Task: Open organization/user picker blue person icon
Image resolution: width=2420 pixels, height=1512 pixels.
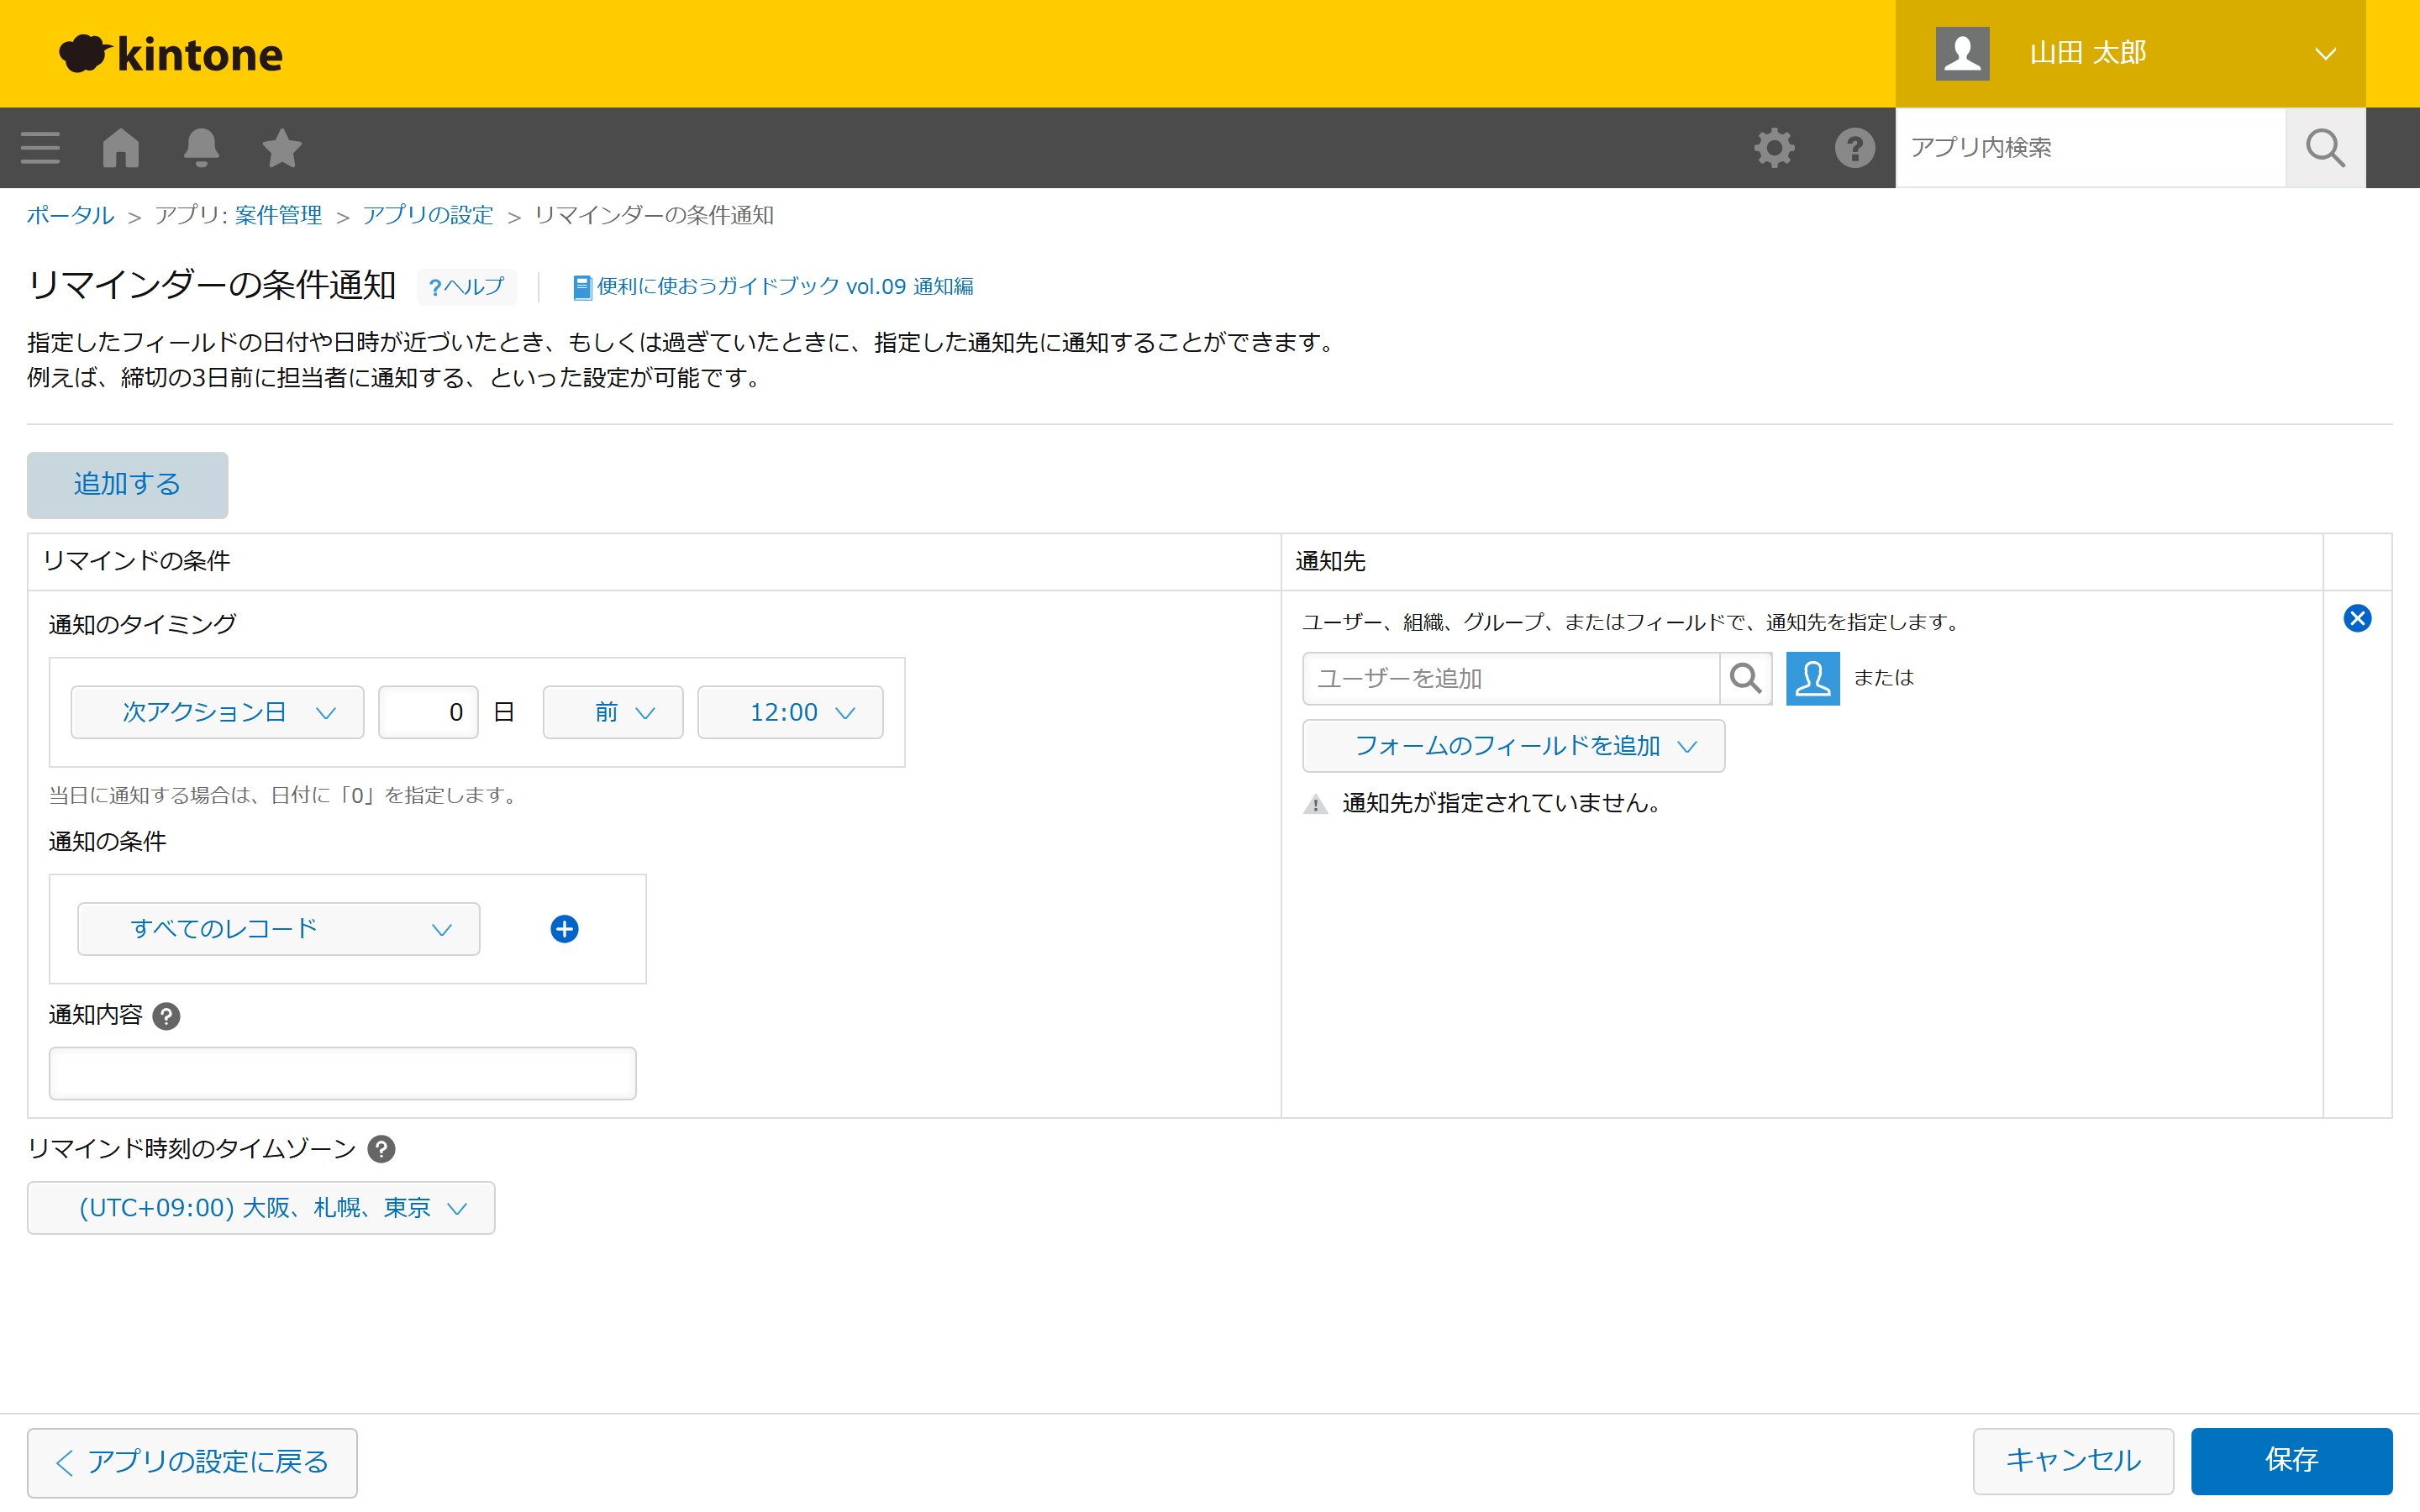Action: point(1812,678)
